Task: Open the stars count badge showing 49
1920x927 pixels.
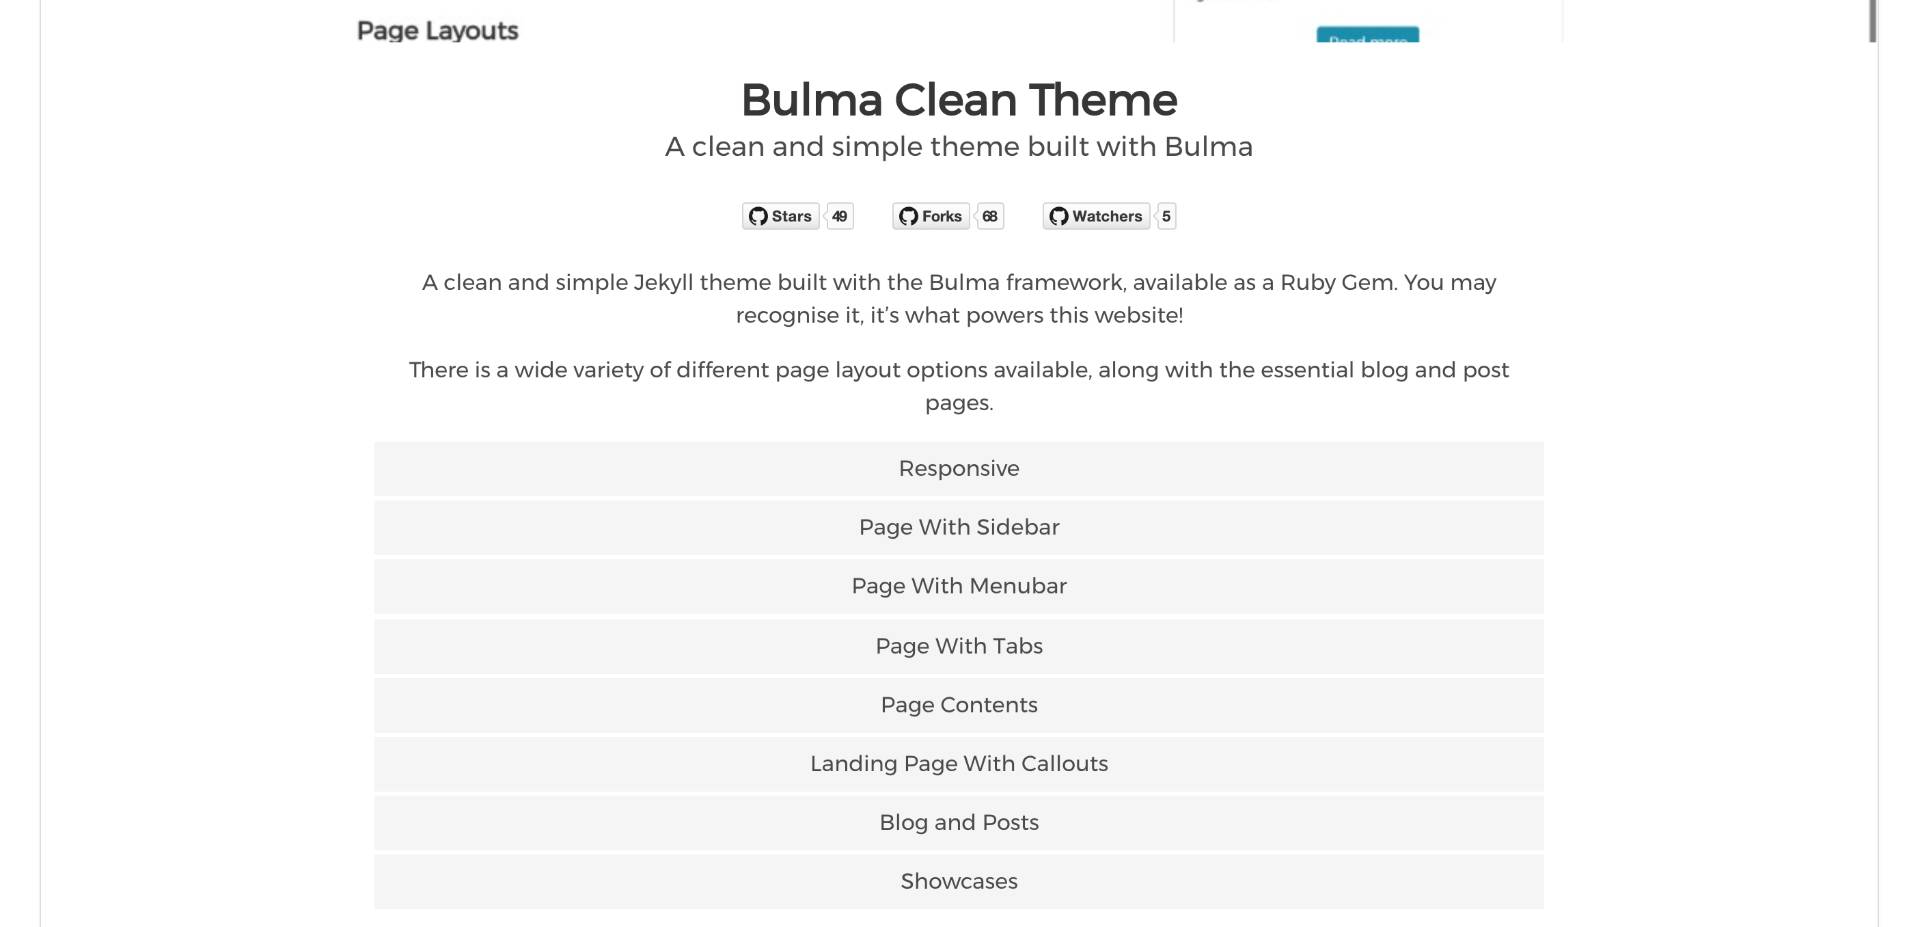Action: (840, 216)
